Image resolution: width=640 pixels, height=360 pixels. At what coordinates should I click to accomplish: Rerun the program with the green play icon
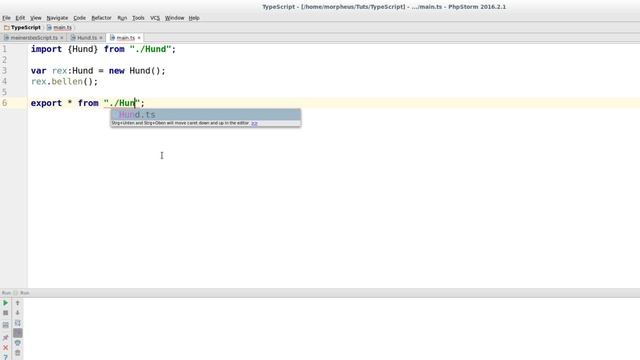[x=5, y=303]
